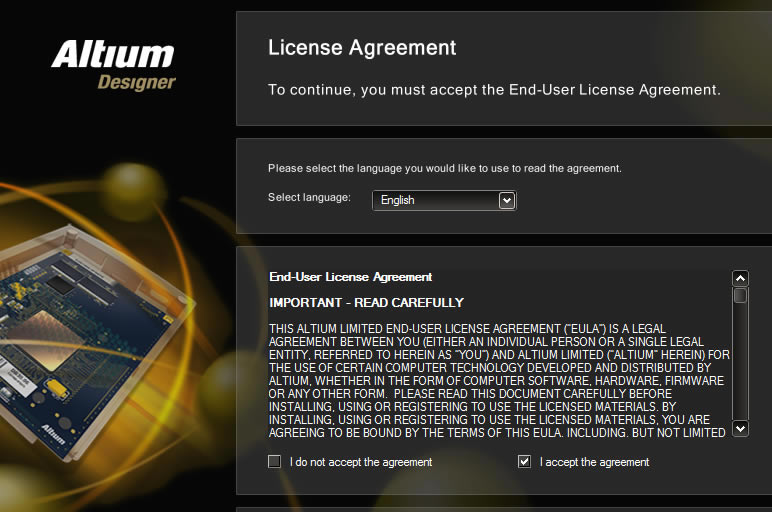Click the 'License Agreement' page heading
This screenshot has width=772, height=512.
[362, 48]
